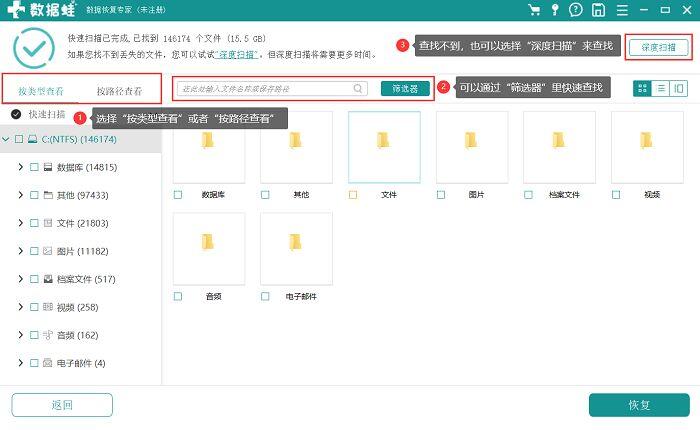This screenshot has width=700, height=430.
Task: Tick checkbox under 数据库 folder thumbnail
Action: pyautogui.click(x=178, y=195)
